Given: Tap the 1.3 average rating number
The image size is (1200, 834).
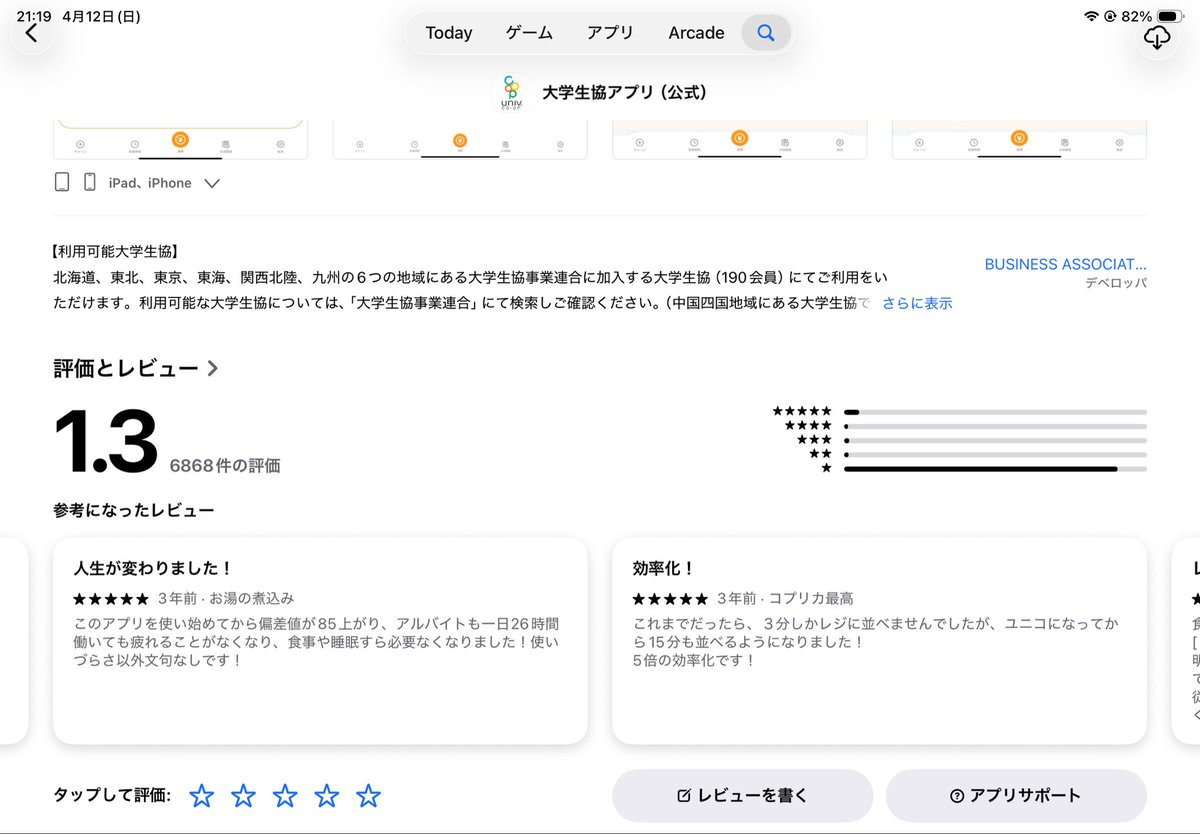Looking at the screenshot, I should click(x=105, y=441).
